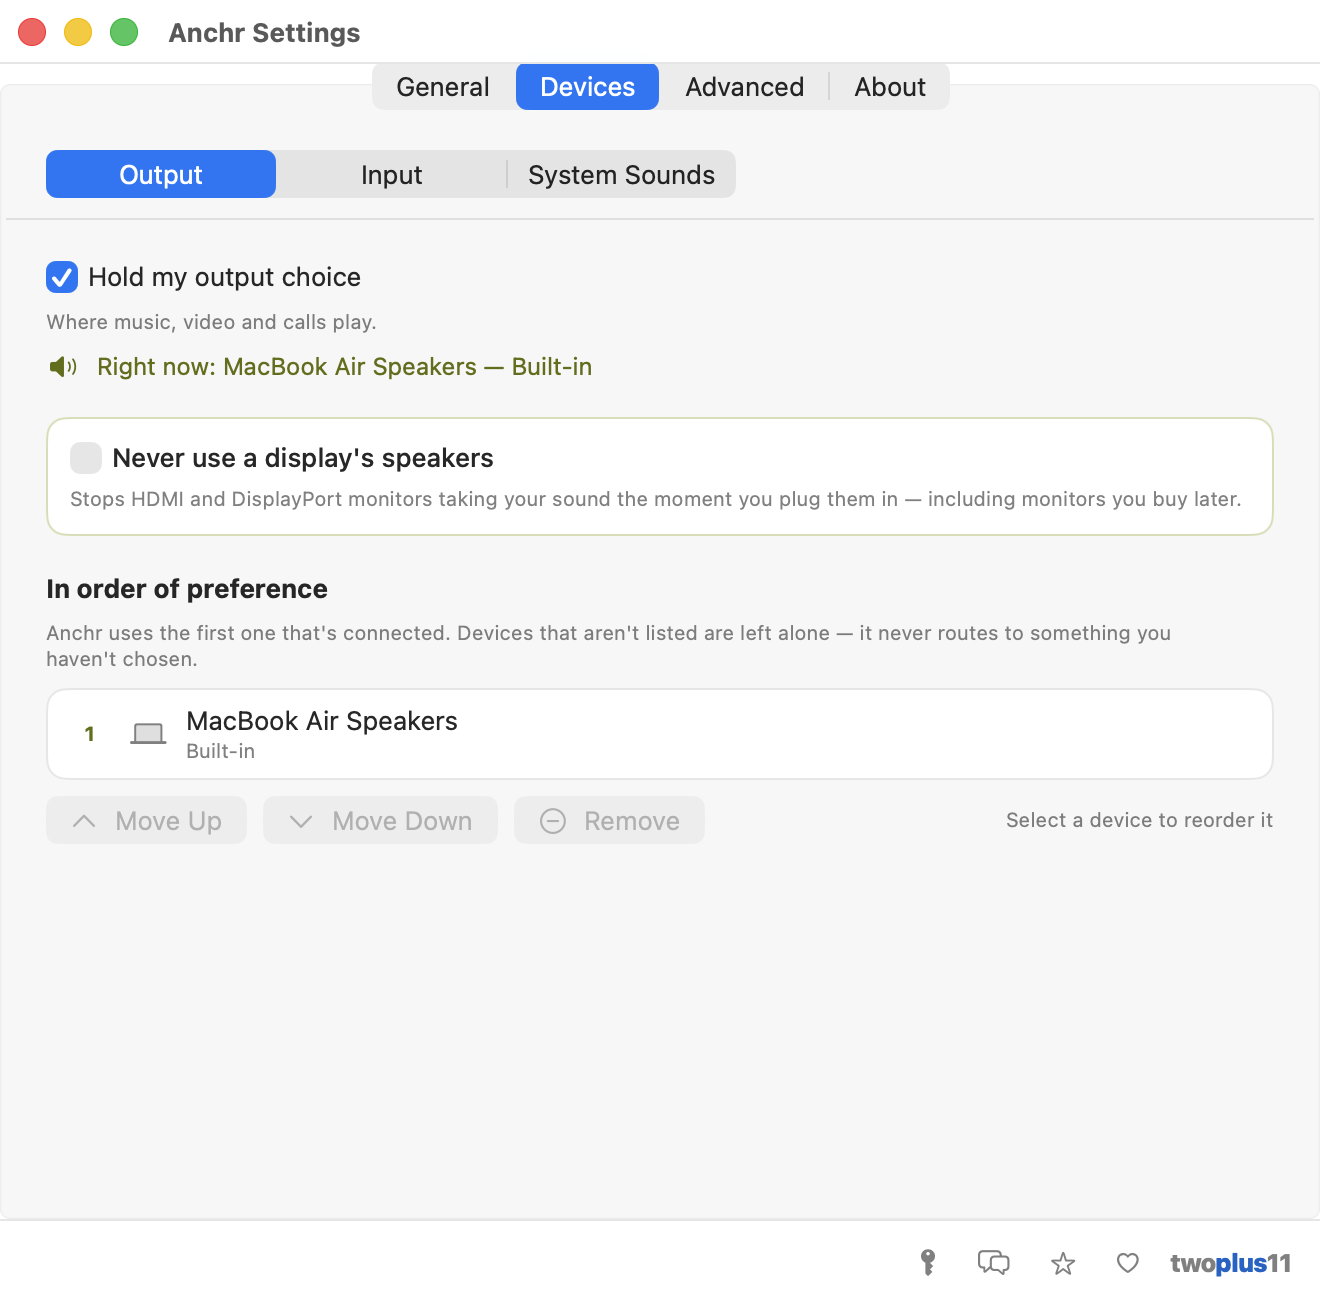
Task: Select the Output segment
Action: point(161,174)
